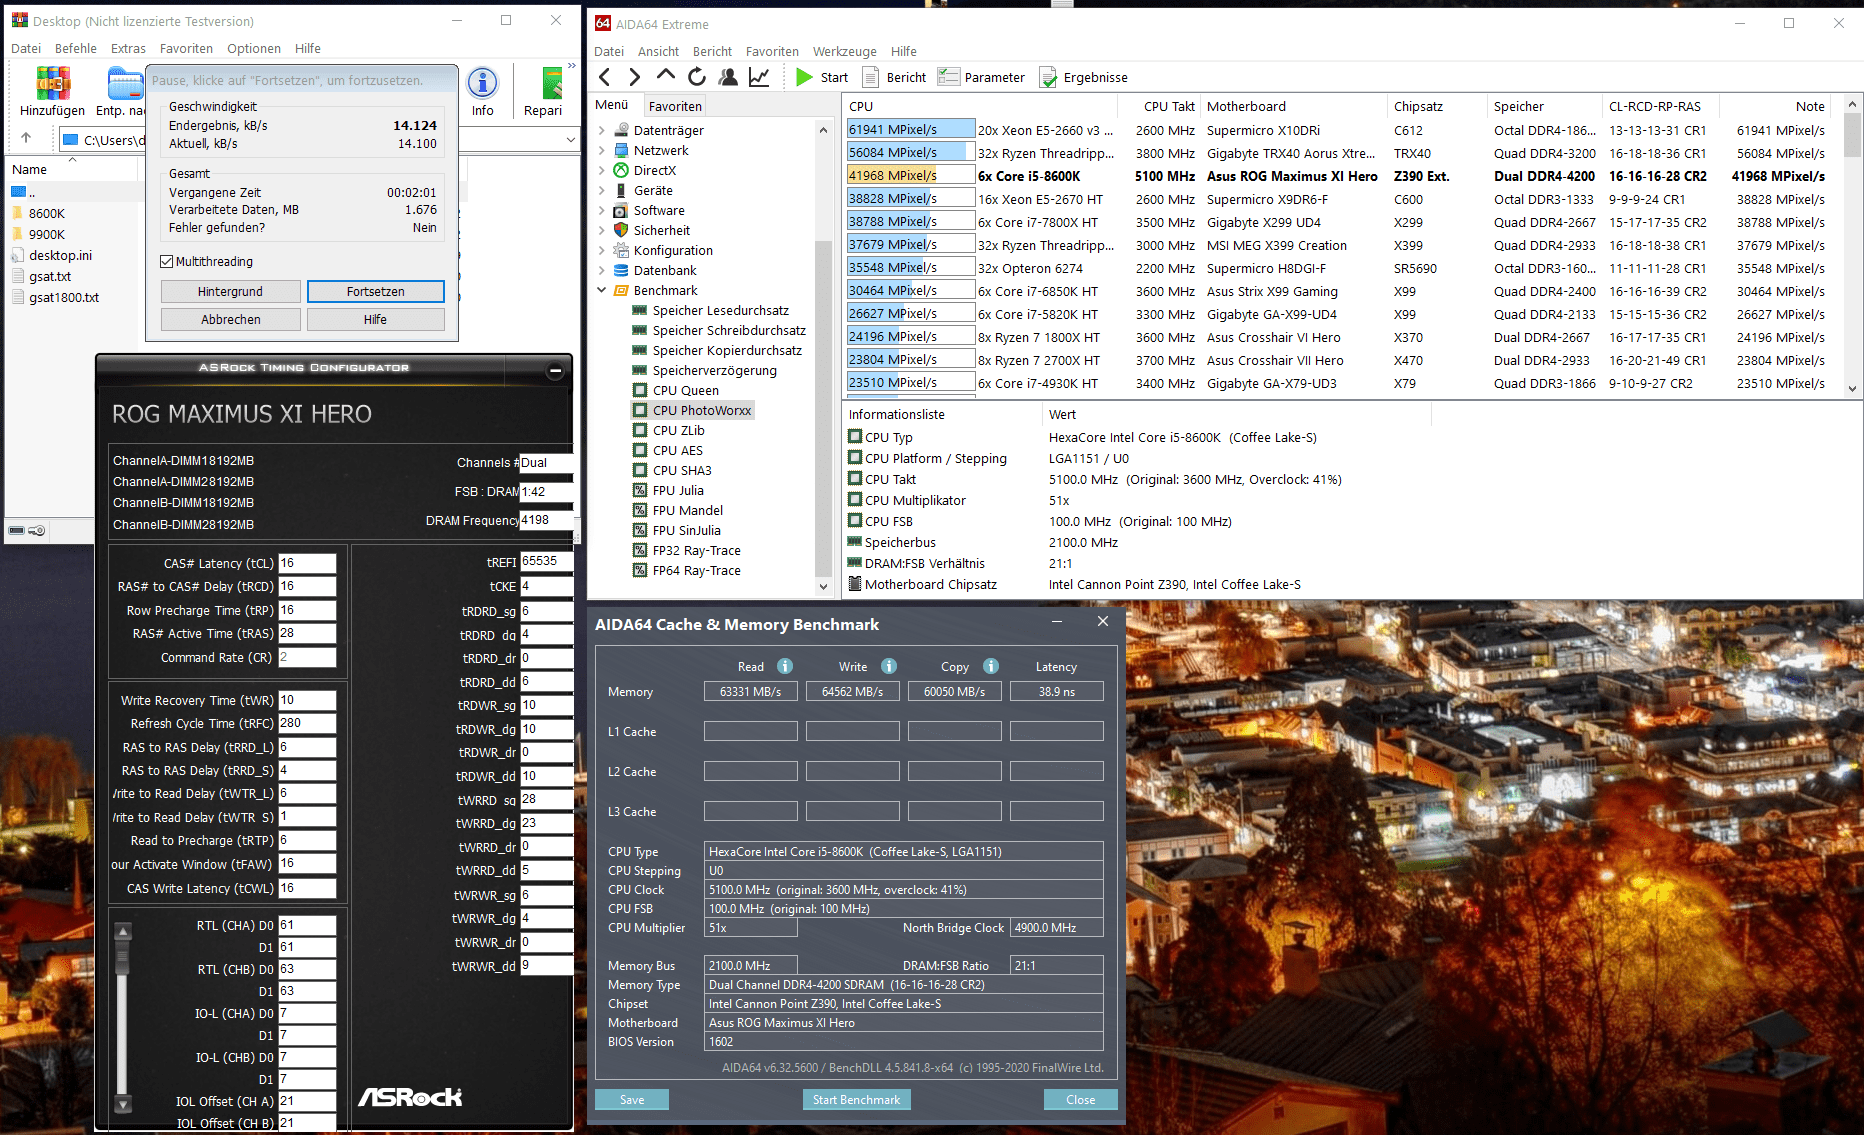Open the Werkzeuge menu in AIDA64
1864x1135 pixels.
tap(844, 51)
